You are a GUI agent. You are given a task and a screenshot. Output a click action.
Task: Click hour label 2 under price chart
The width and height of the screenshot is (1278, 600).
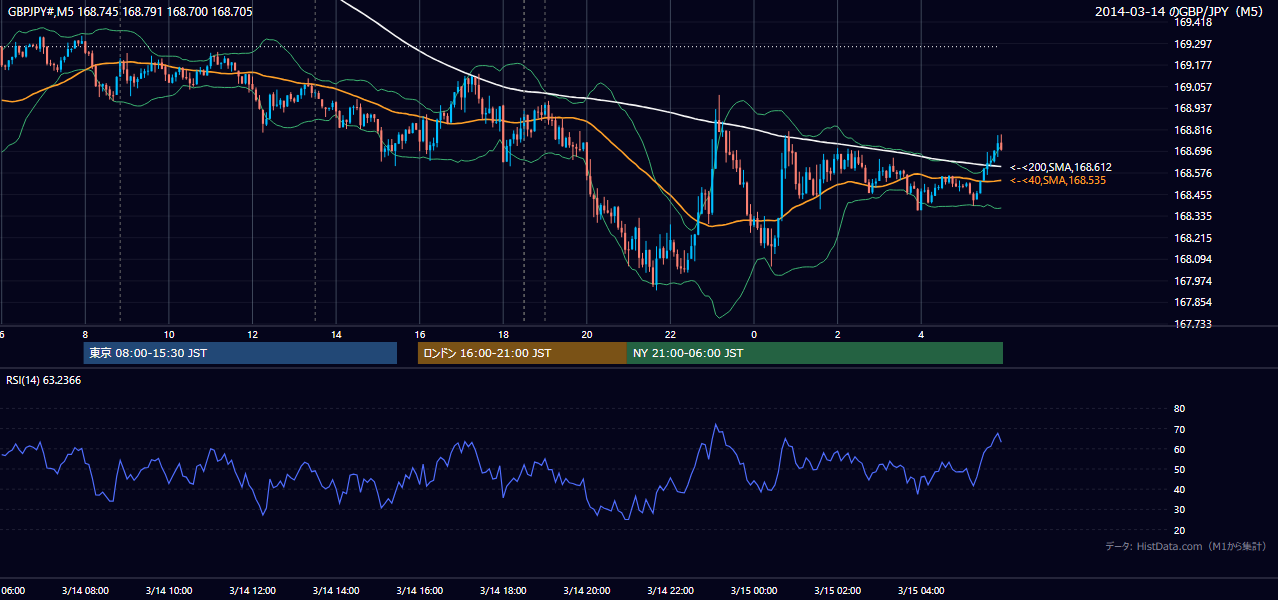pos(838,334)
